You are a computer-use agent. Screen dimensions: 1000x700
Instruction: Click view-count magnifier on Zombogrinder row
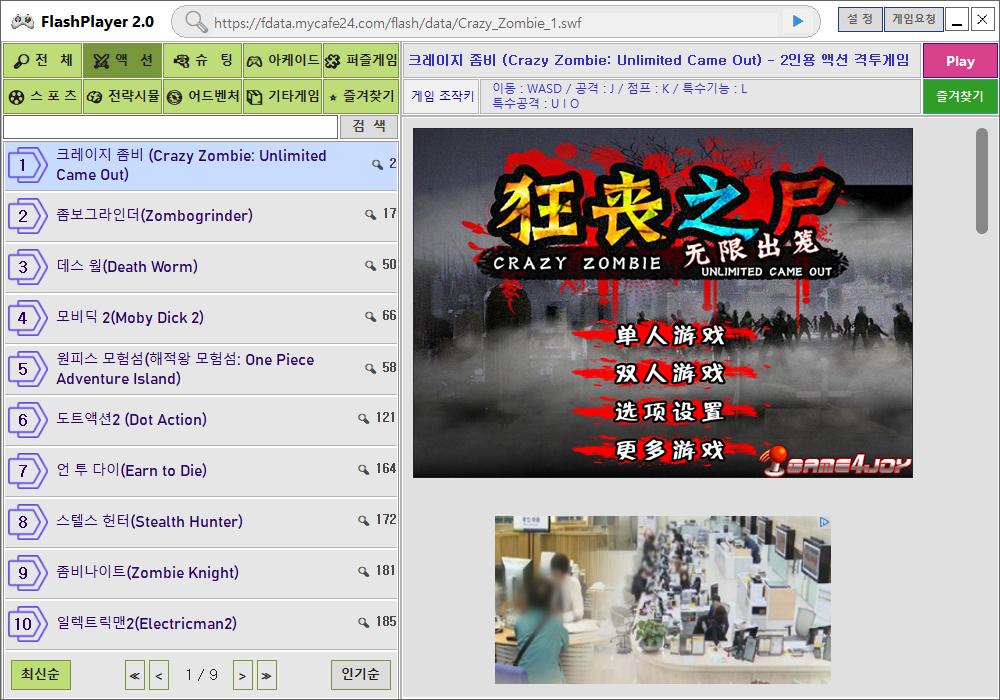370,215
